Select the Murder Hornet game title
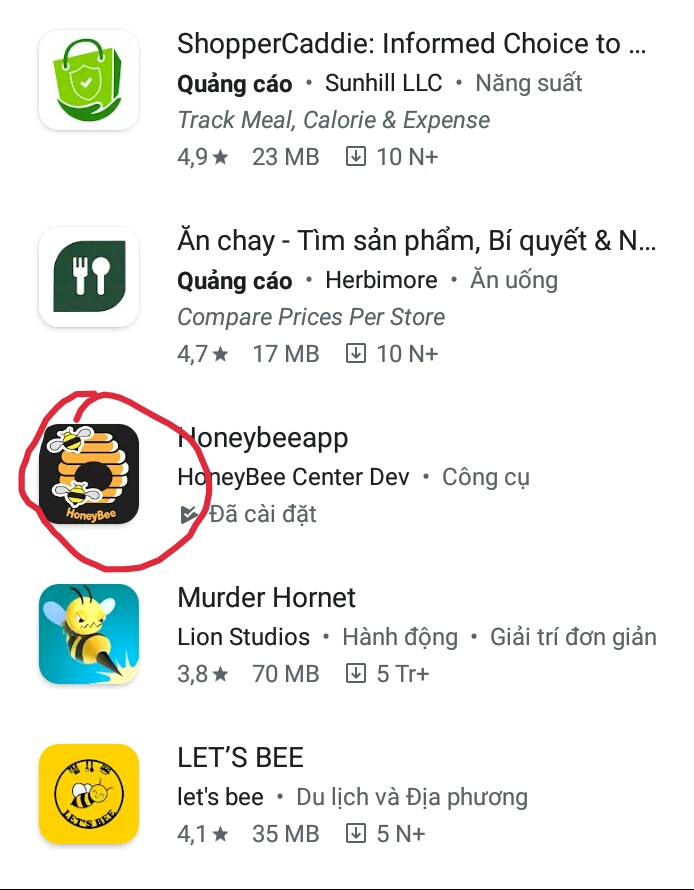Image resolution: width=694 pixels, height=890 pixels. (x=267, y=598)
